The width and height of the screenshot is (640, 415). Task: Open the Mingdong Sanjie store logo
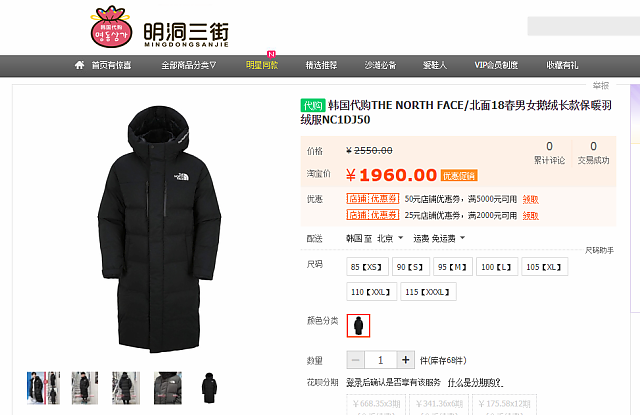160,27
